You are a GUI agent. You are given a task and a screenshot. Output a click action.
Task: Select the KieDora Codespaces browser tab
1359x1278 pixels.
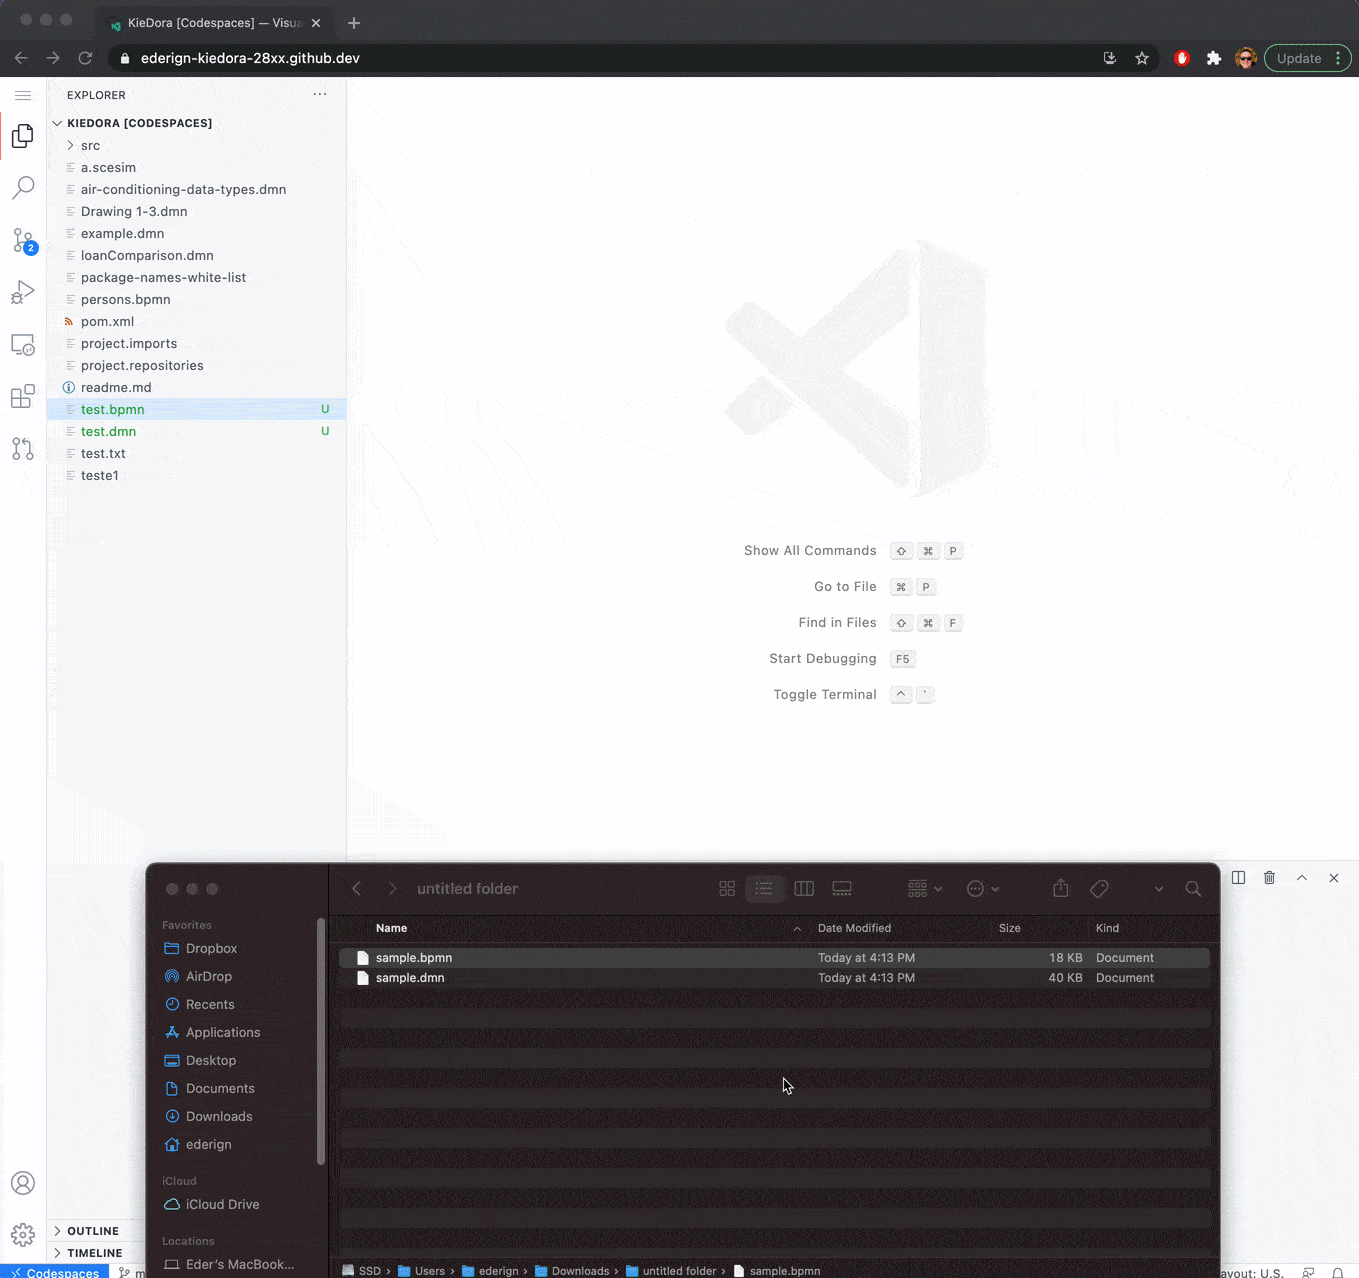(x=212, y=22)
